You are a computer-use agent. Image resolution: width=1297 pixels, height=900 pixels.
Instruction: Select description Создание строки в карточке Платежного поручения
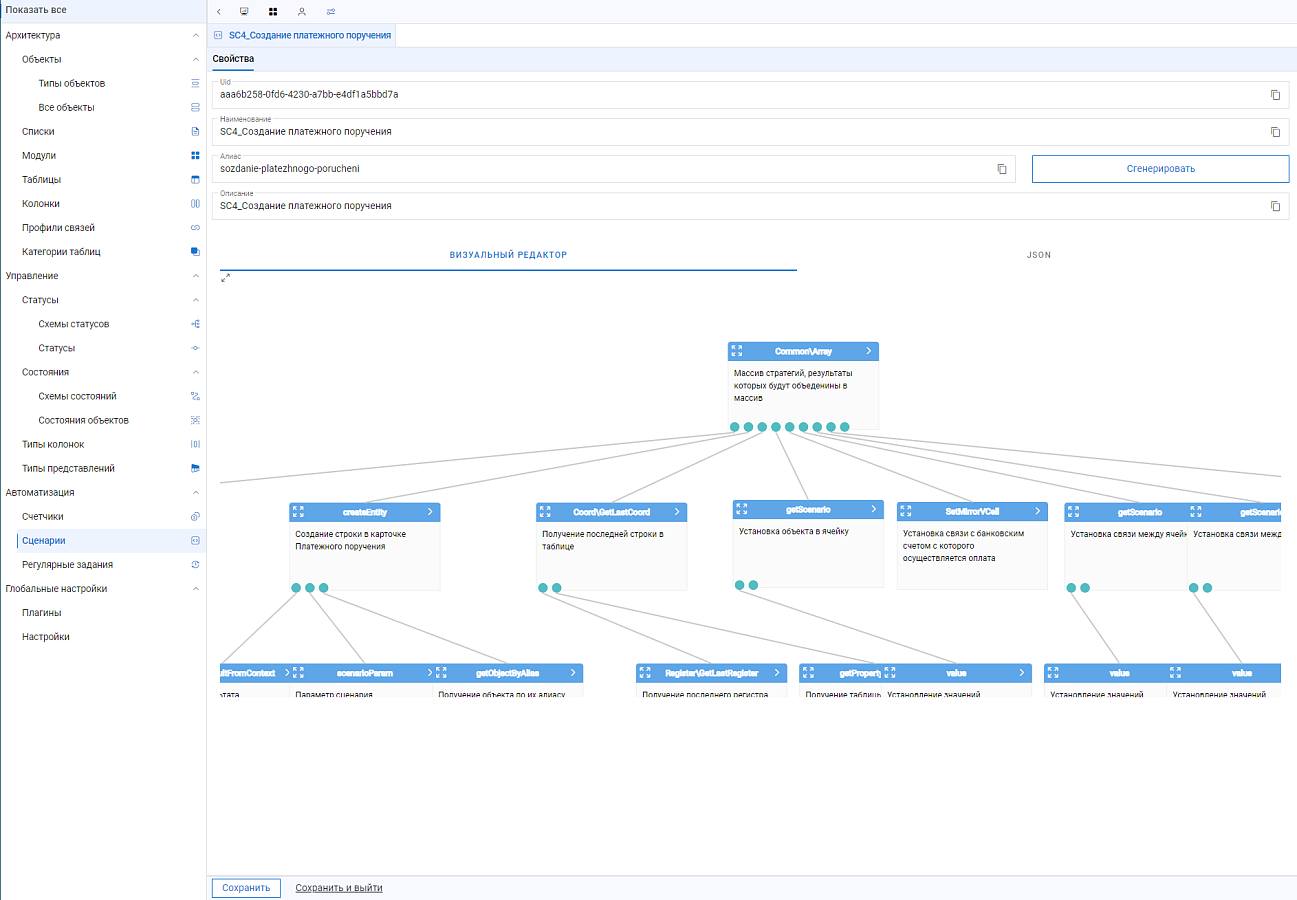351,540
